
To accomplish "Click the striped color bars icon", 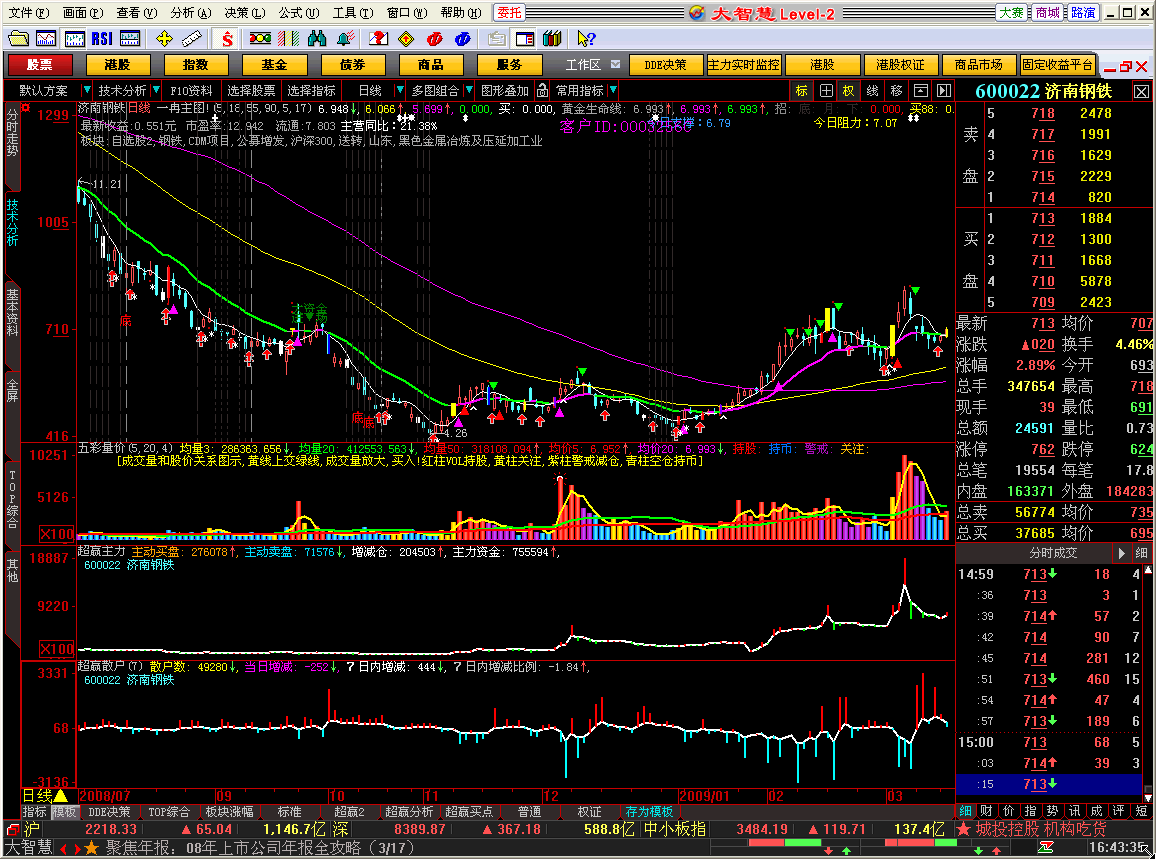I will tap(288, 38).
